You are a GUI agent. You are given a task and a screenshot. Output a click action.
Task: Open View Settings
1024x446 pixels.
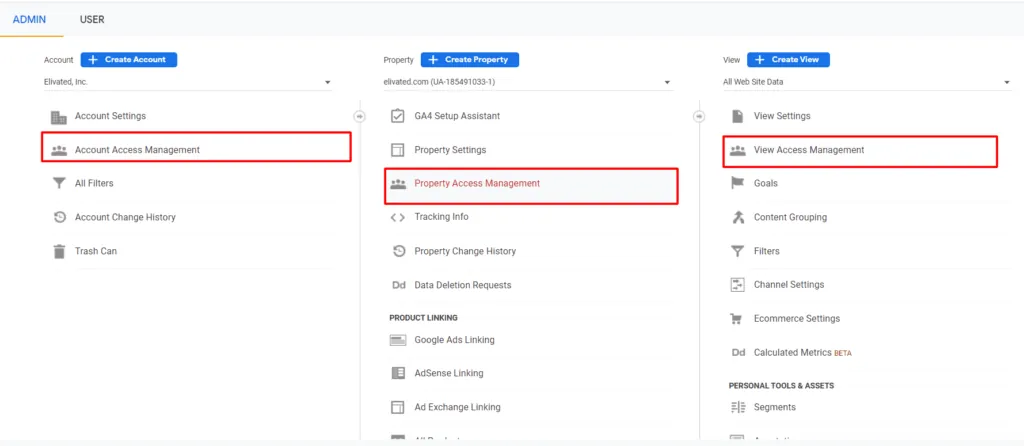click(x=782, y=116)
